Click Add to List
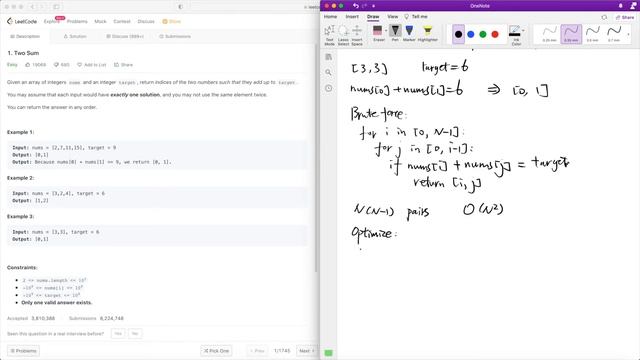Viewport: 640px width, 360px height. [91, 65]
